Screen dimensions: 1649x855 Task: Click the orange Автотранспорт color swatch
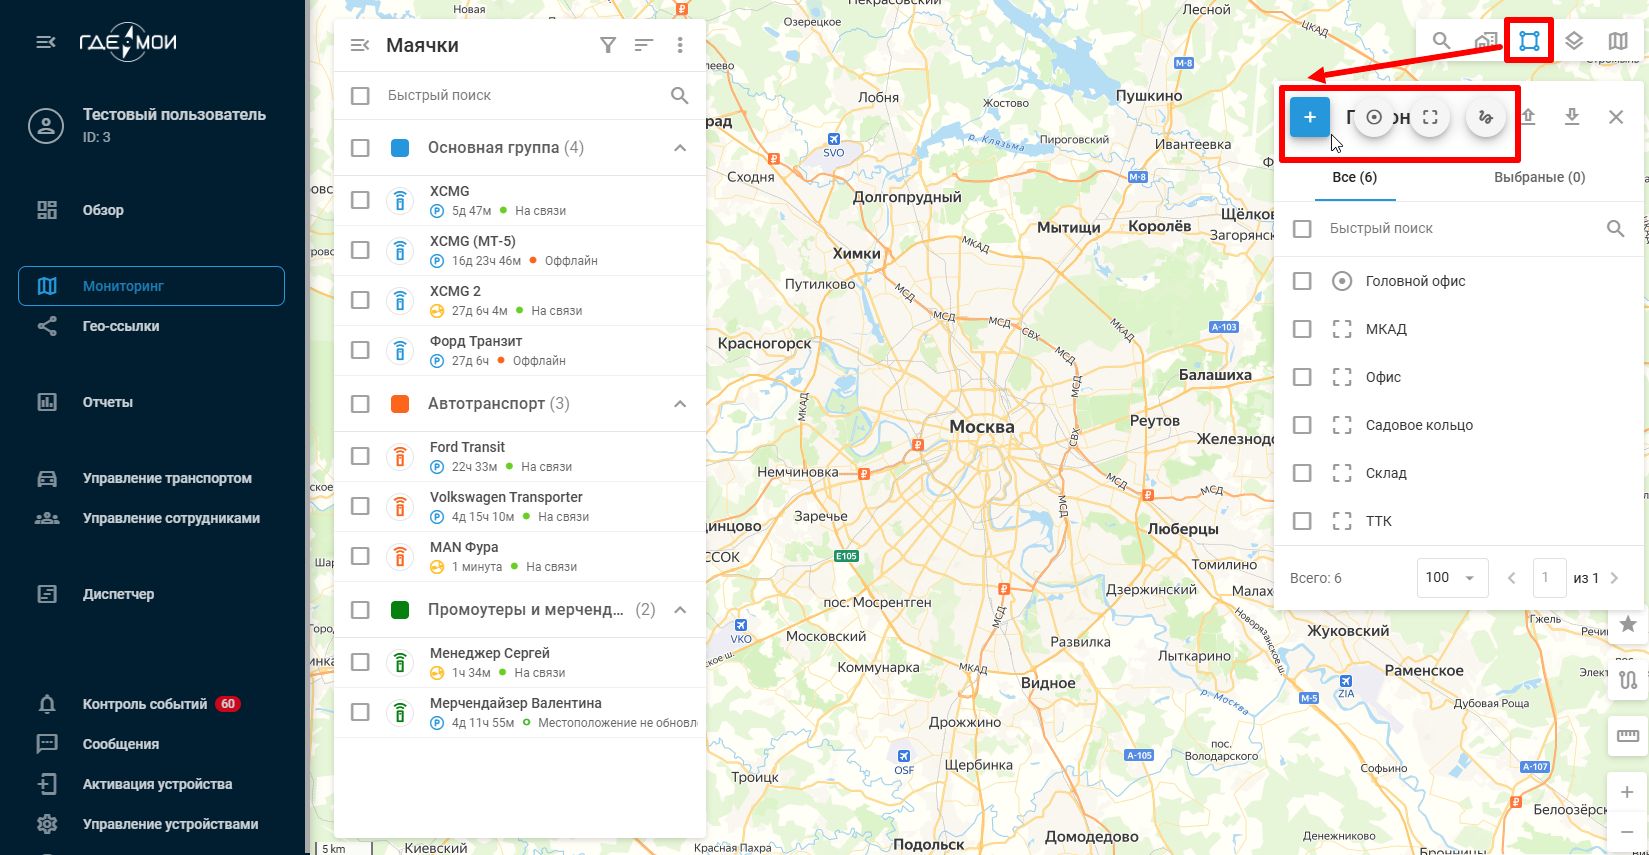(x=400, y=404)
